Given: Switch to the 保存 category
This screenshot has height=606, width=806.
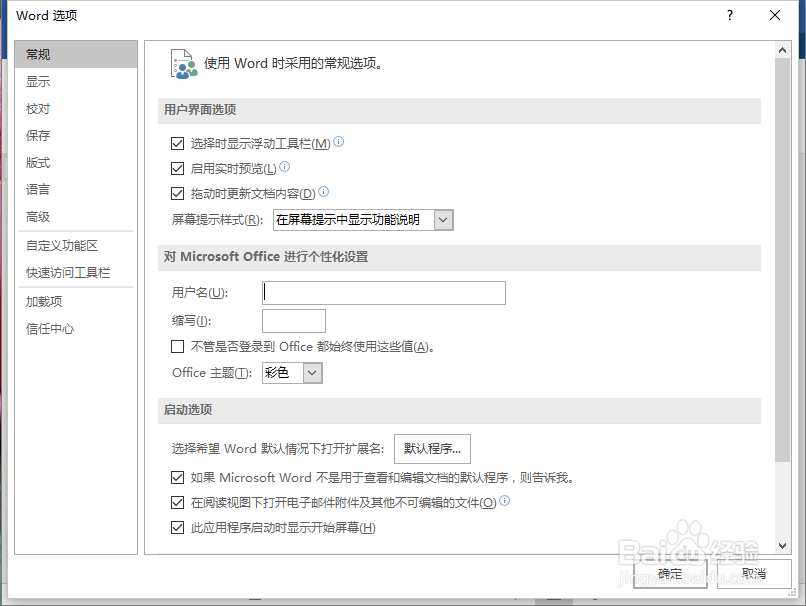Looking at the screenshot, I should 76,136.
